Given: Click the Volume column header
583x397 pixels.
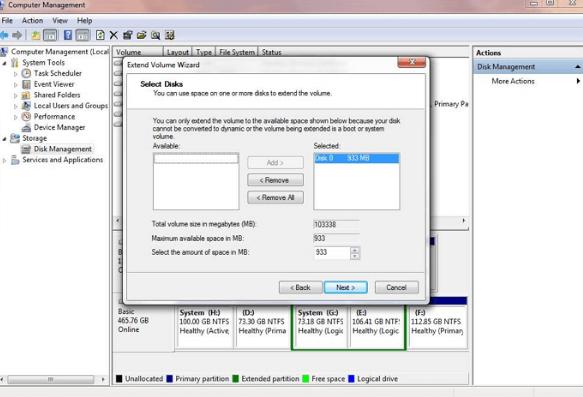Looking at the screenshot, I should [x=138, y=52].
